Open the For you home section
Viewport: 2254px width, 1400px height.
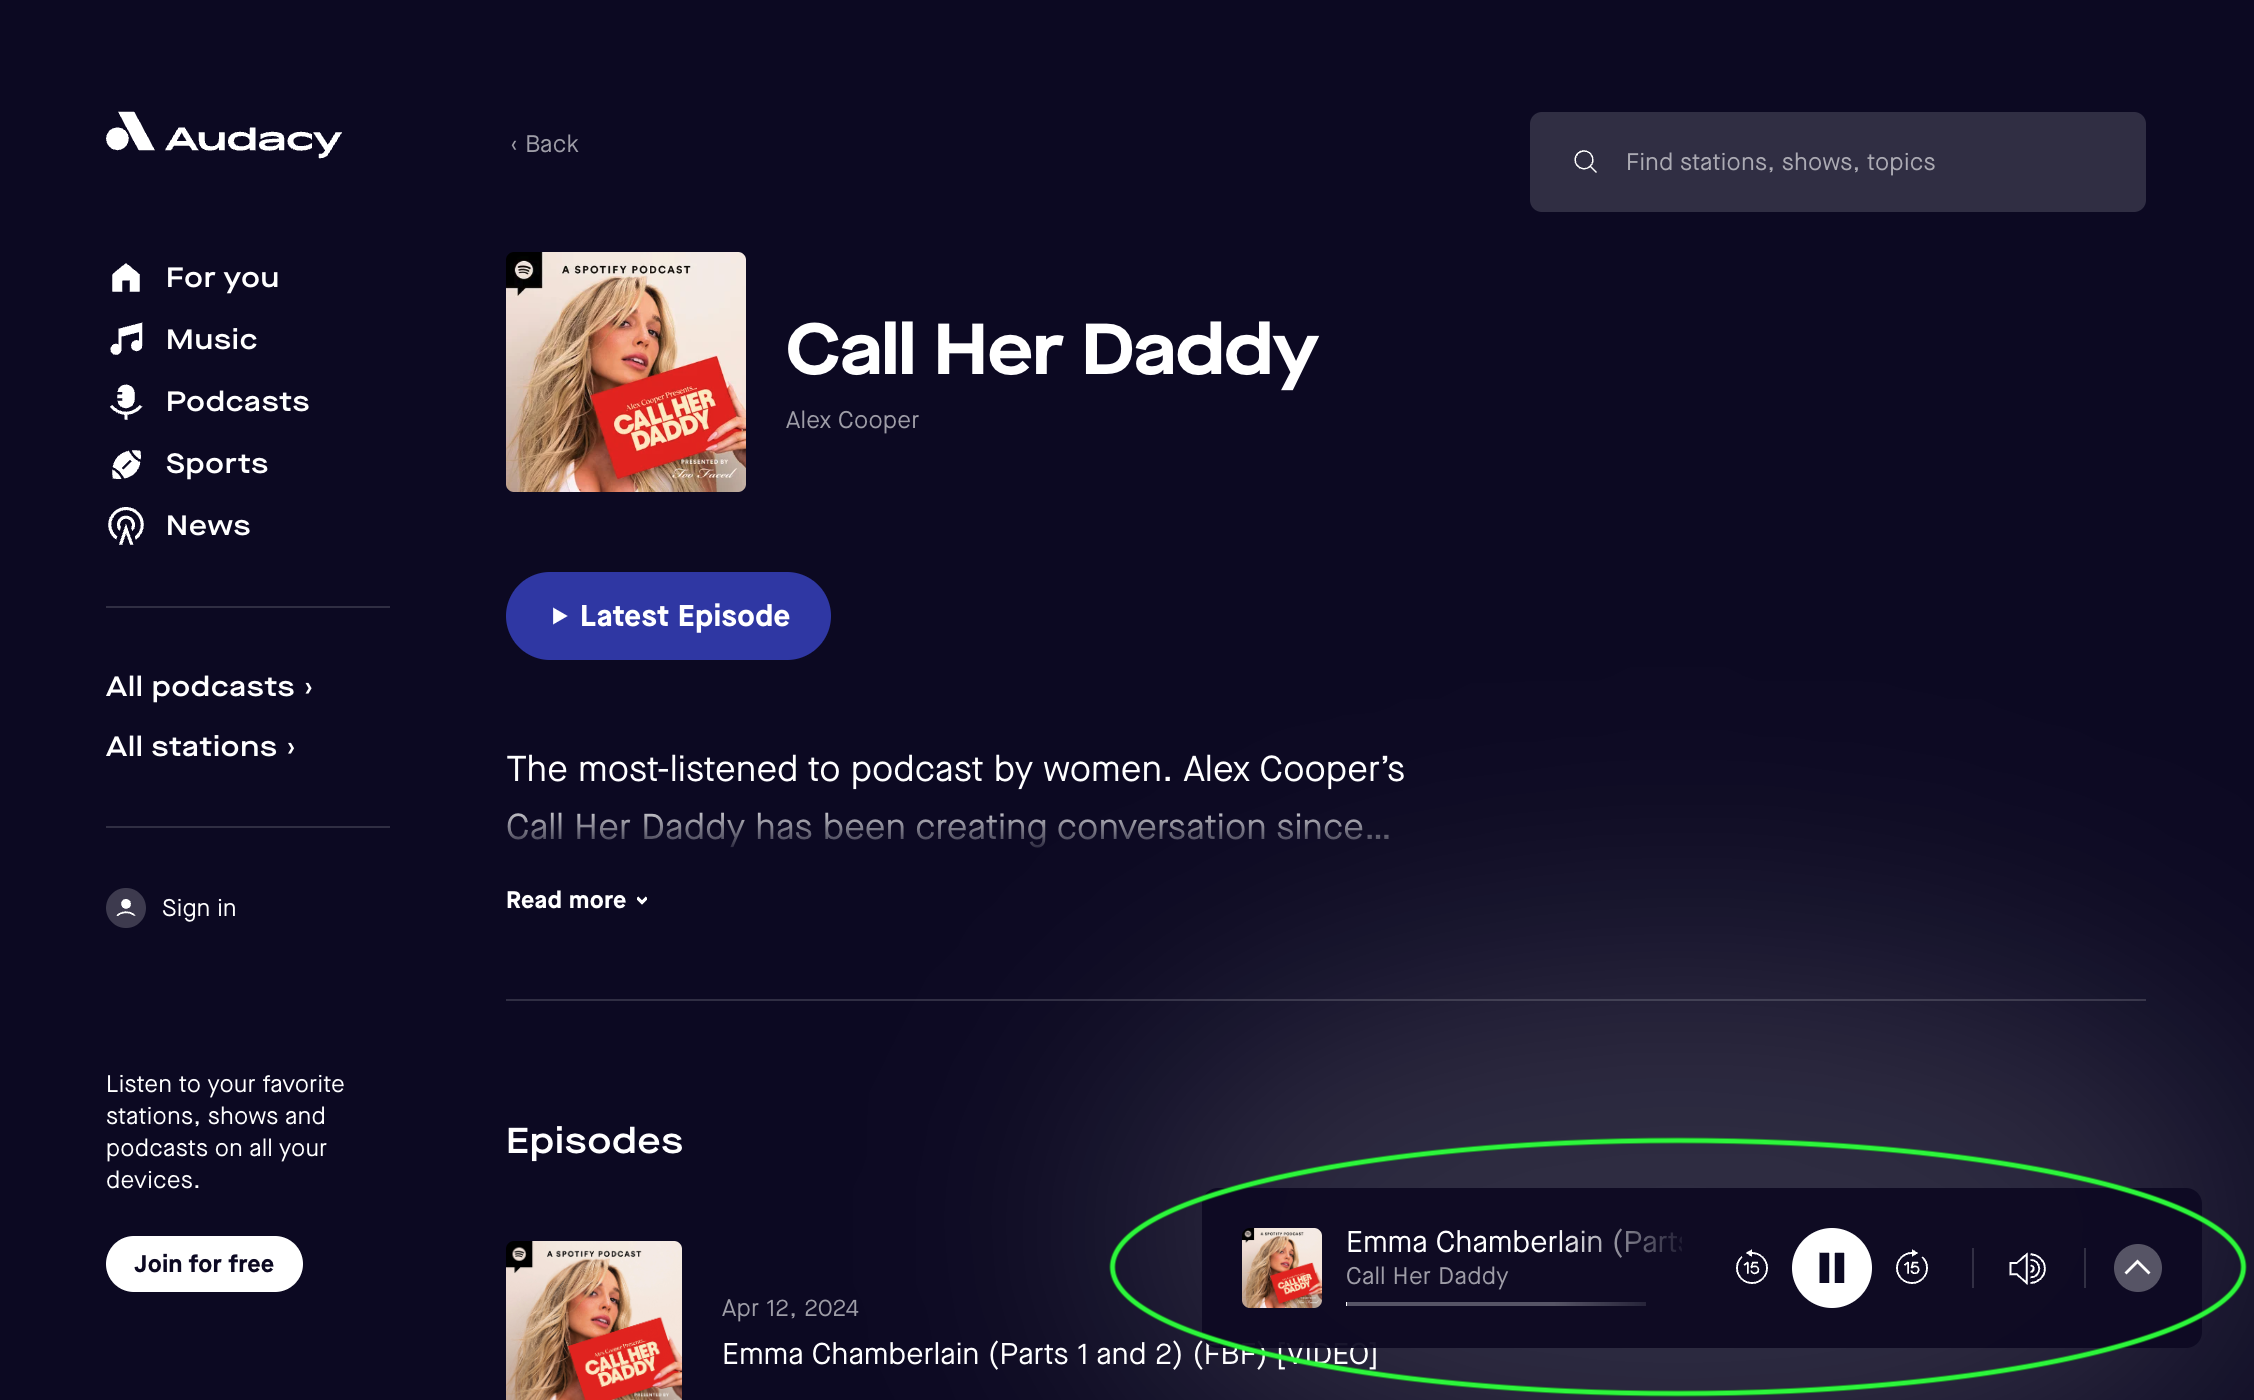coord(126,277)
